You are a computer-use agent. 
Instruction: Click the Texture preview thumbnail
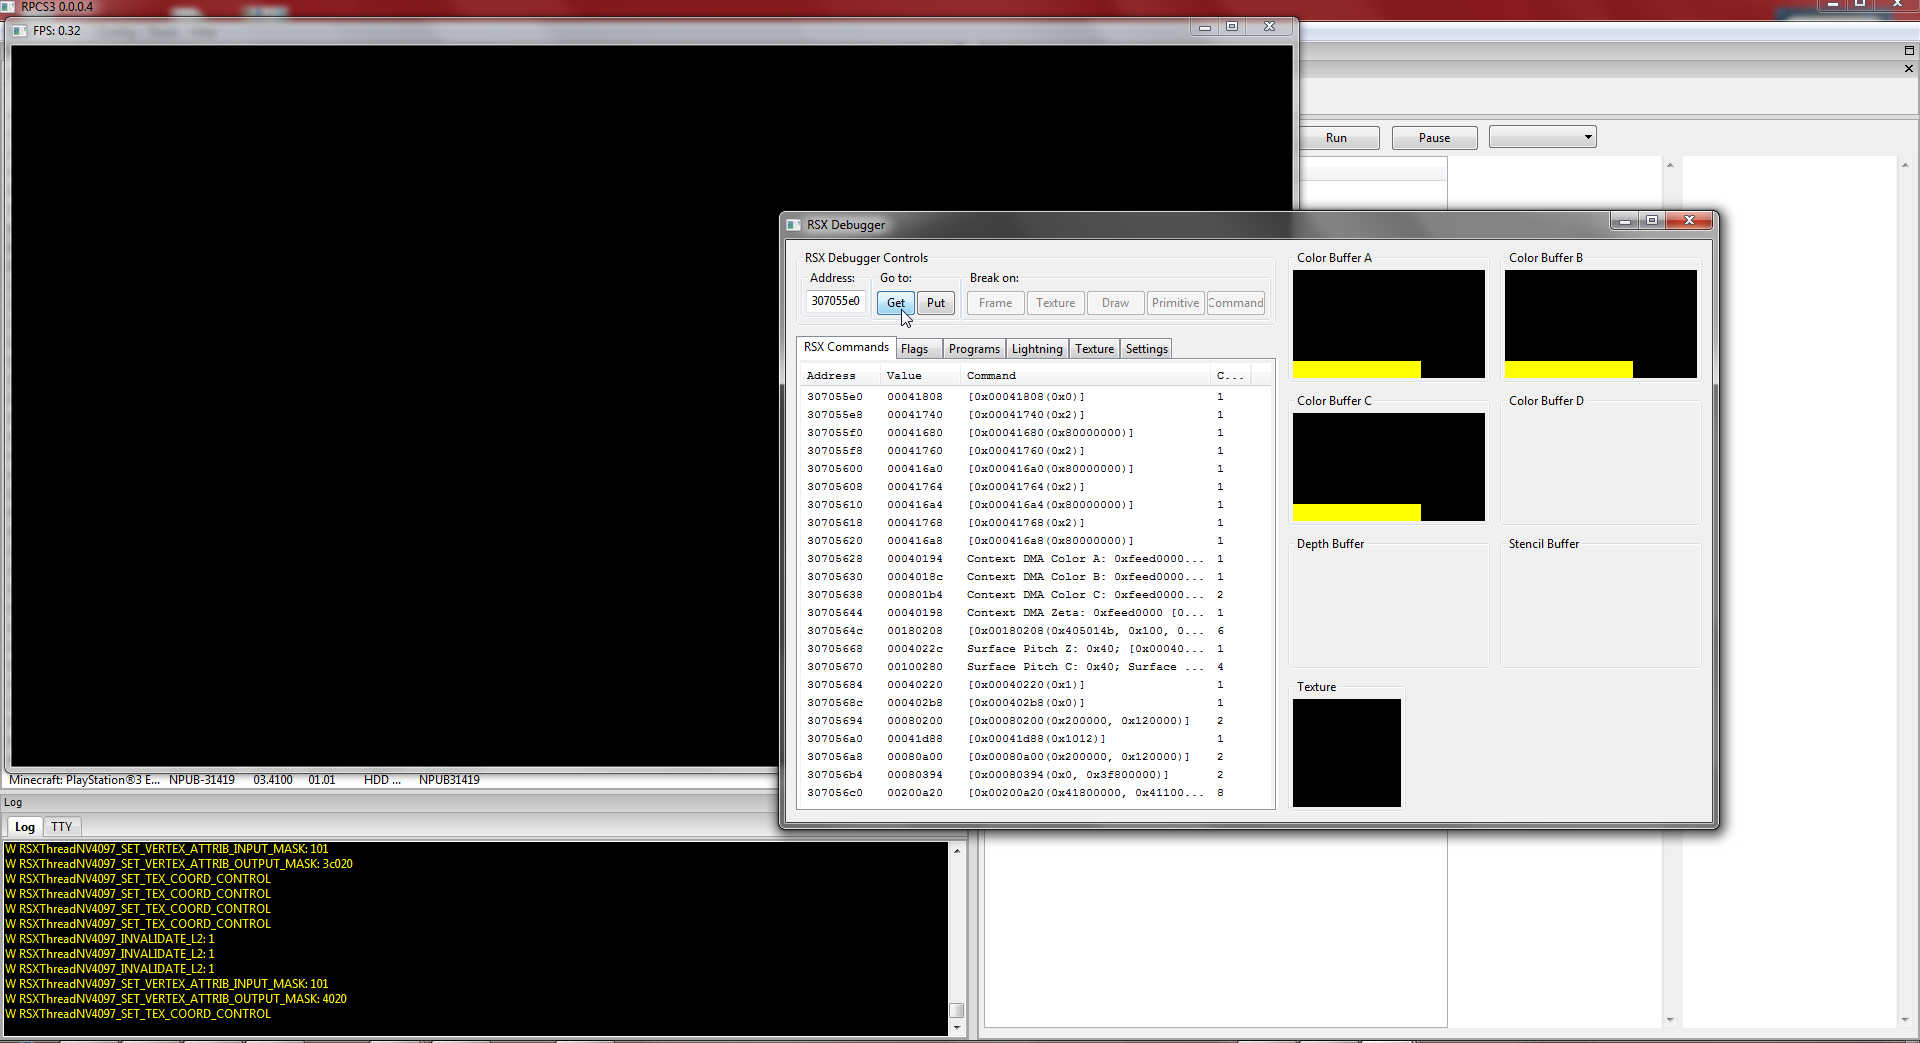pos(1346,752)
